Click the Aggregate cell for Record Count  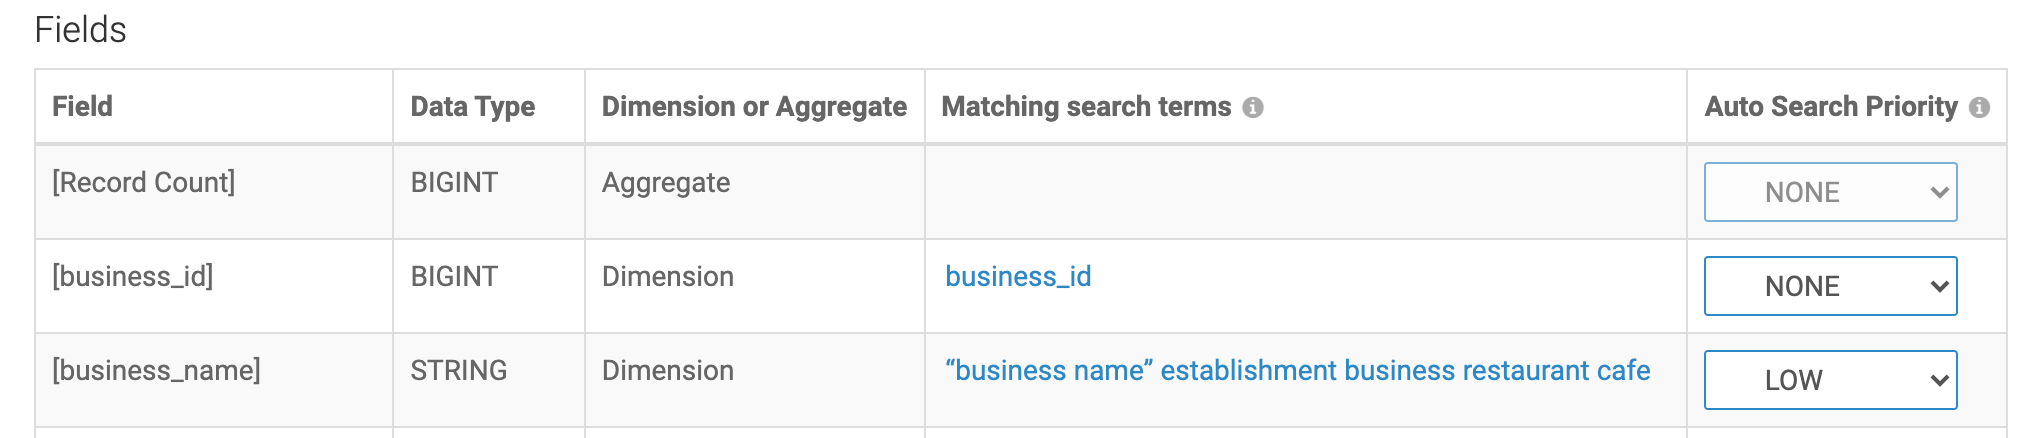coord(666,183)
